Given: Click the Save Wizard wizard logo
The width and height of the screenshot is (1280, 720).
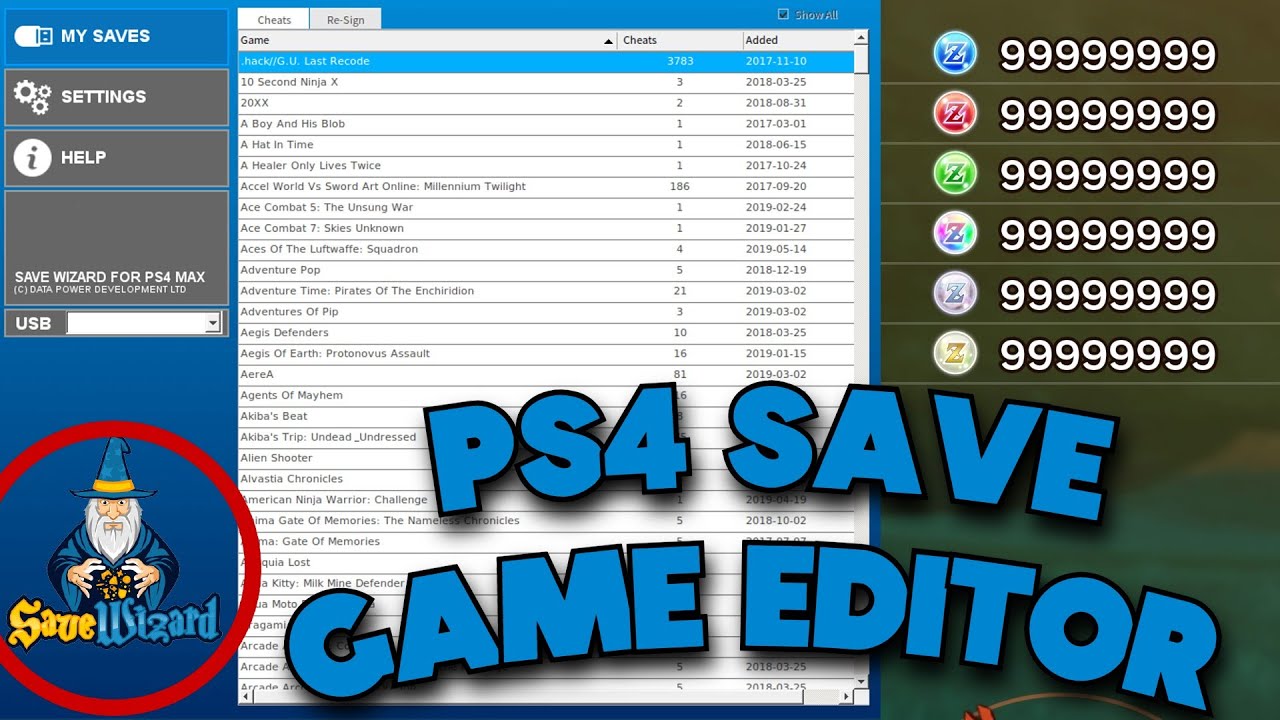Looking at the screenshot, I should click(112, 547).
